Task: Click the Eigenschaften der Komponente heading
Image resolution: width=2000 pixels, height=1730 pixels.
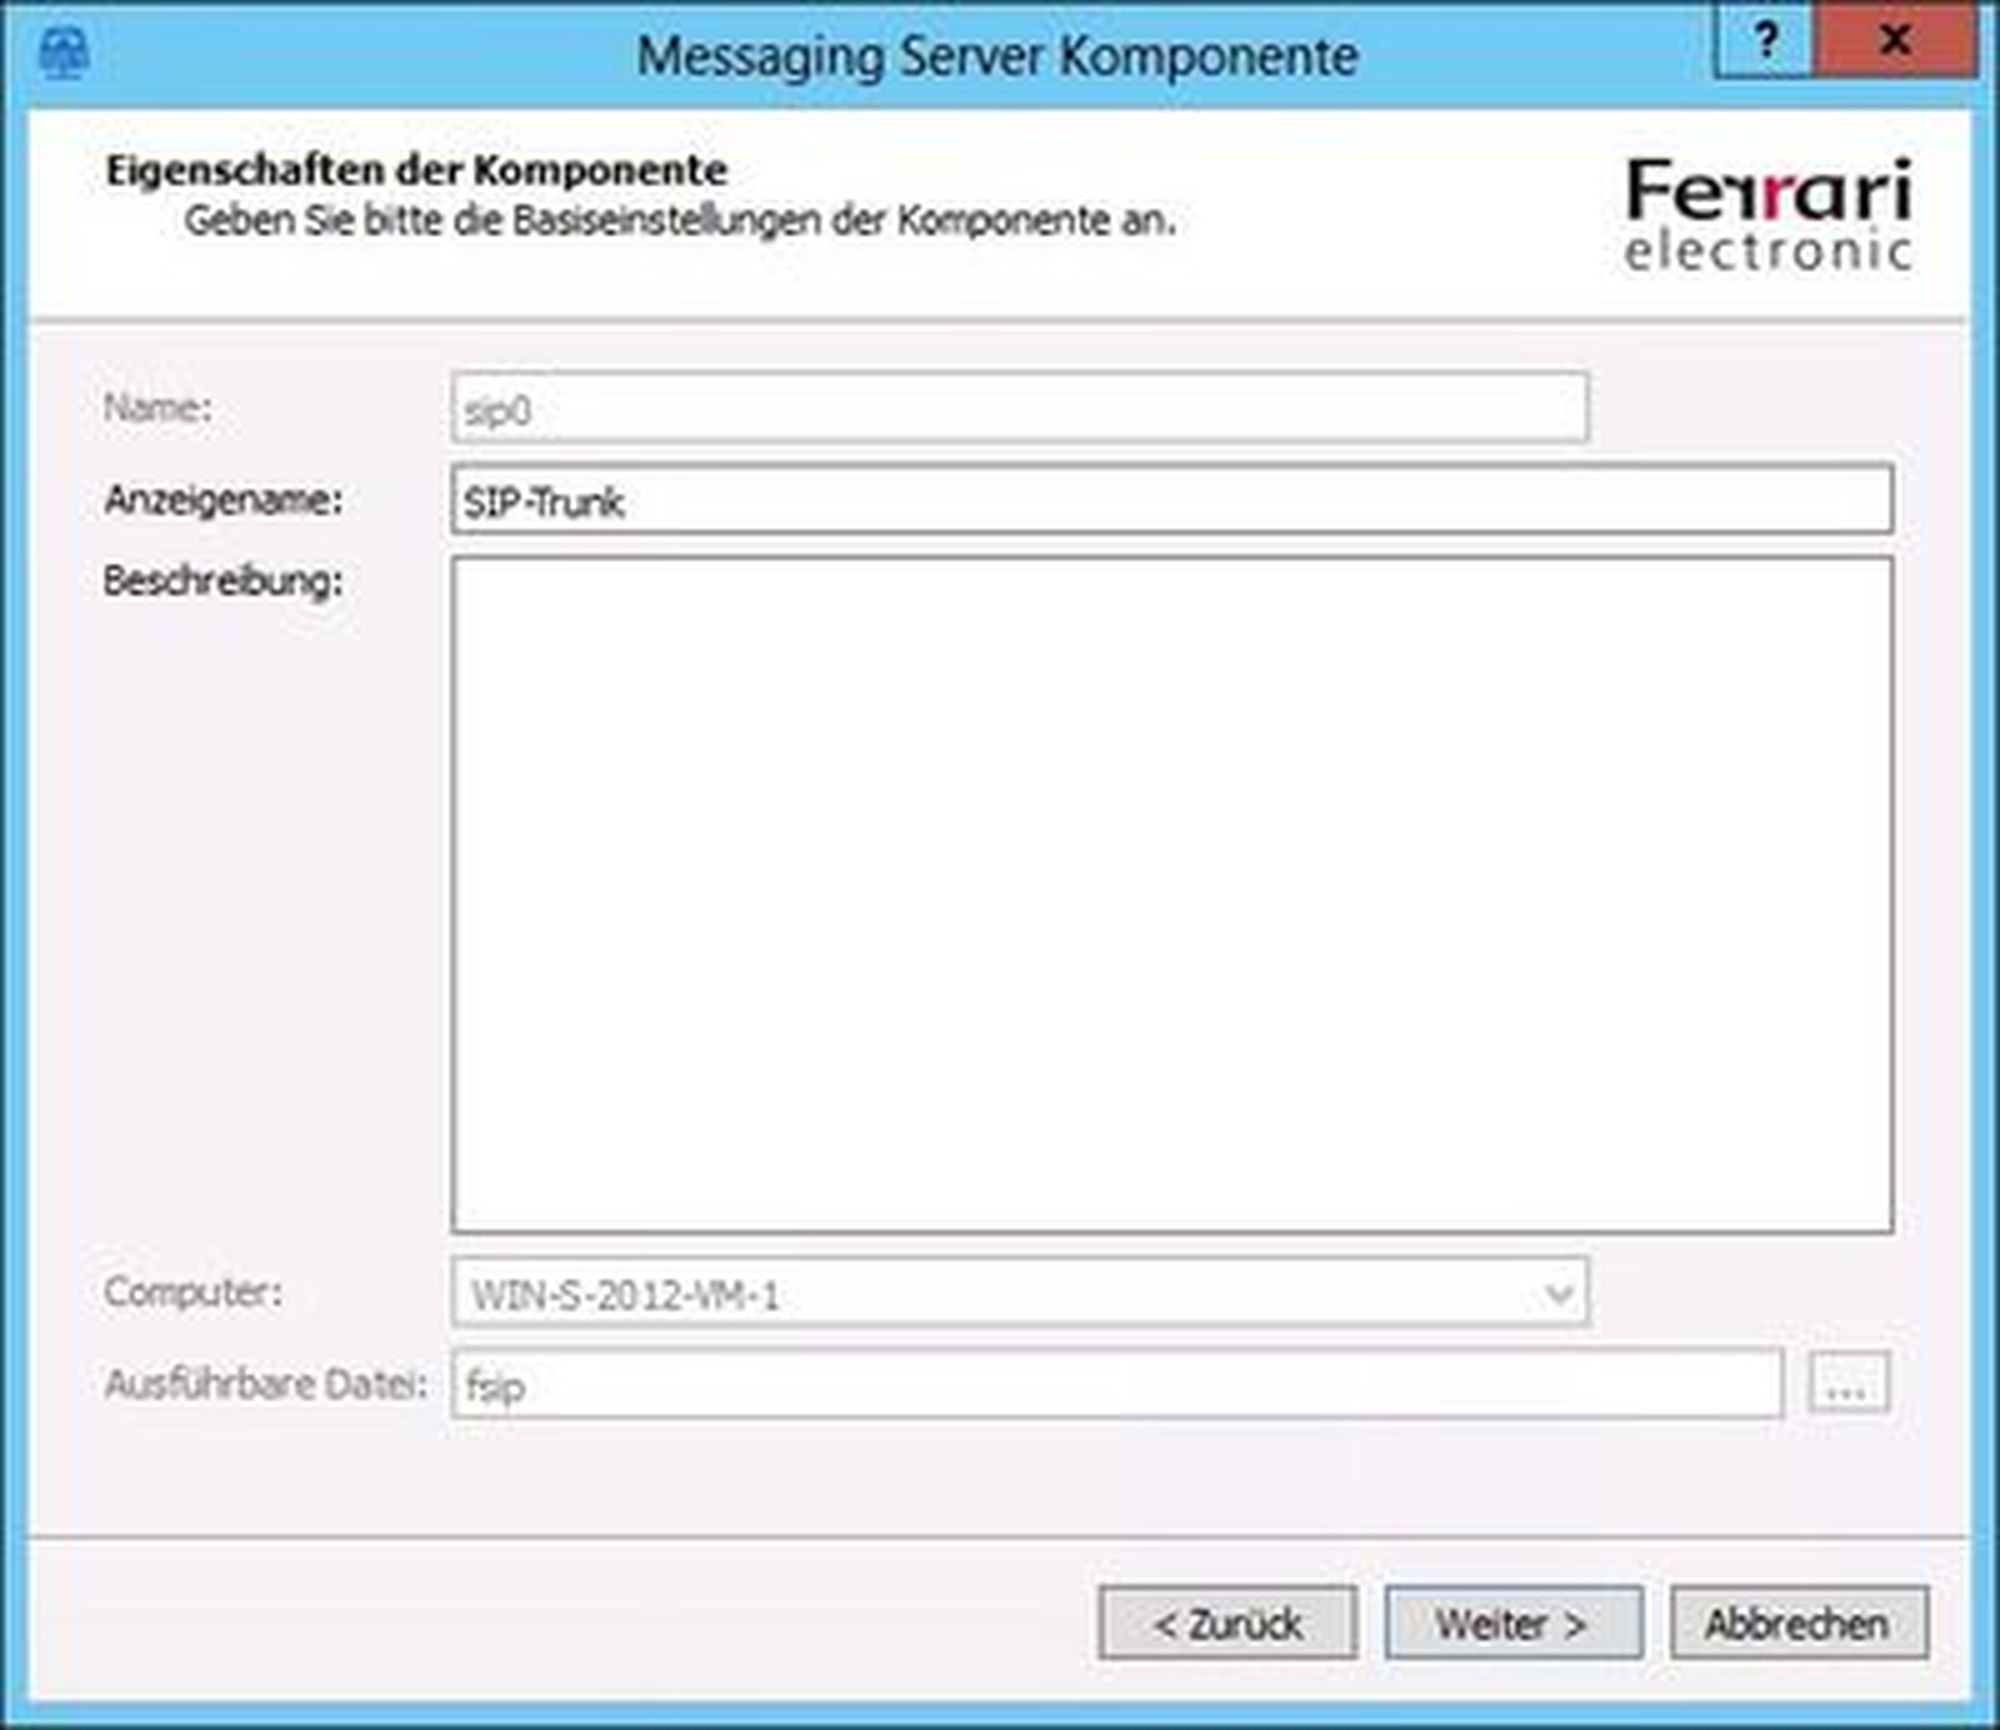Action: tap(416, 171)
